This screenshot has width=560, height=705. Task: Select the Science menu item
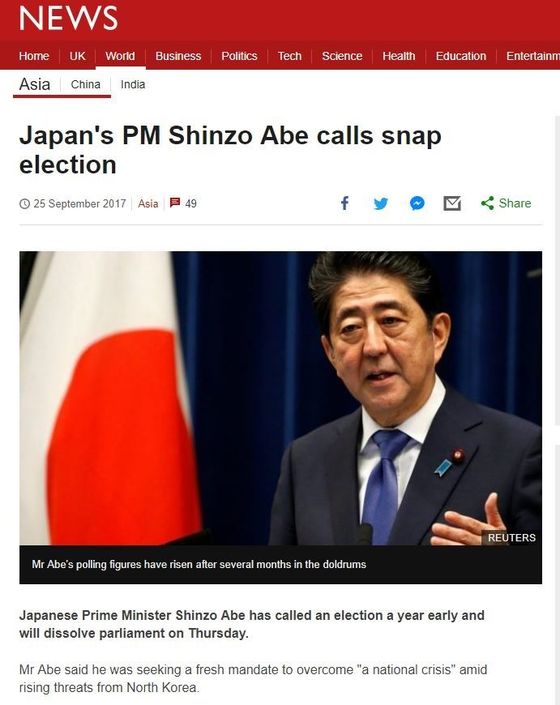coord(342,56)
